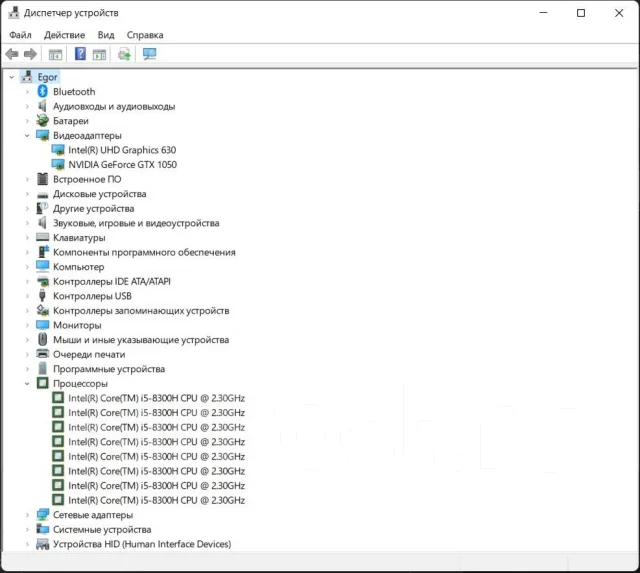The width and height of the screenshot is (640, 573).
Task: Open Help via blue question mark icon
Action: tap(80, 53)
